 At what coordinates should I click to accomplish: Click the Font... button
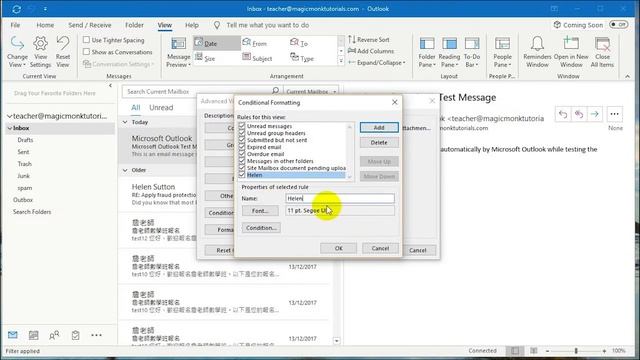pyautogui.click(x=260, y=211)
